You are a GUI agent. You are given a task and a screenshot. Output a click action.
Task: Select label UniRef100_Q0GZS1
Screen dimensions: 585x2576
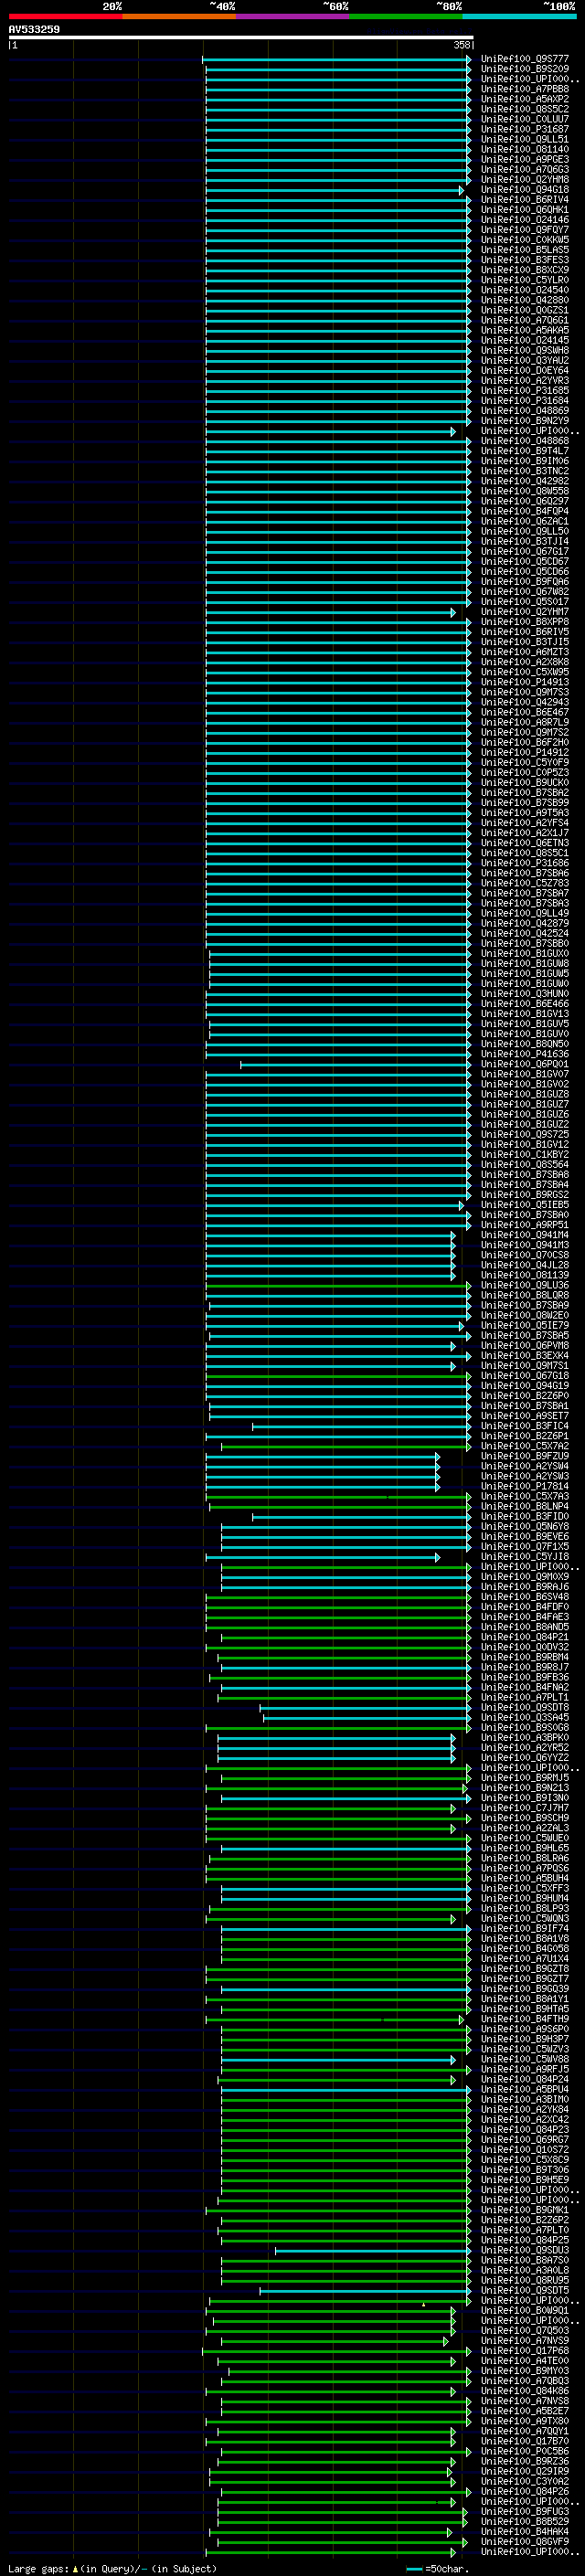point(525,310)
